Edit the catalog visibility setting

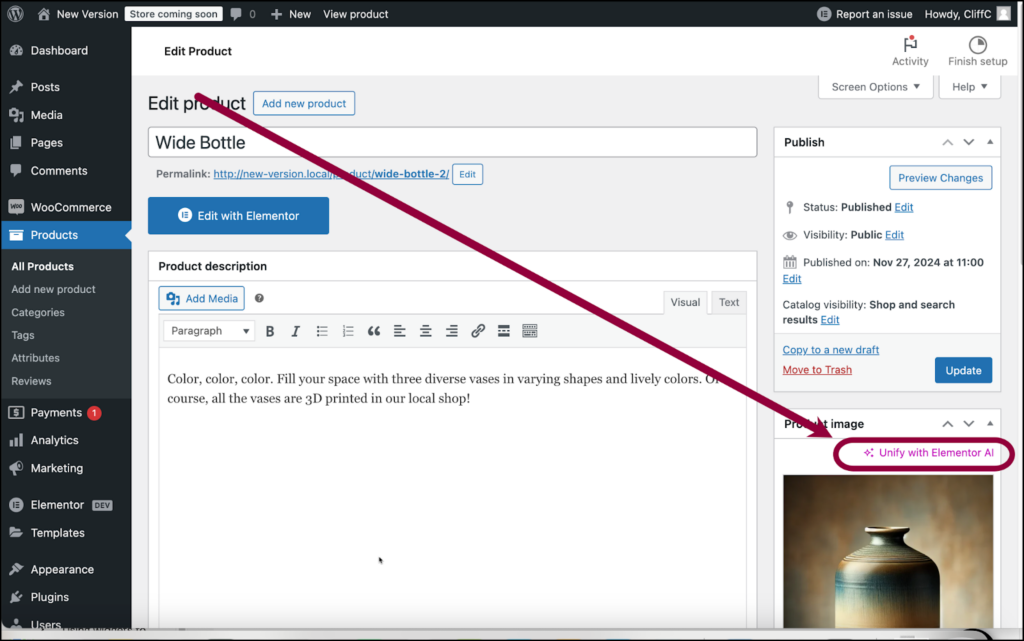click(x=829, y=319)
